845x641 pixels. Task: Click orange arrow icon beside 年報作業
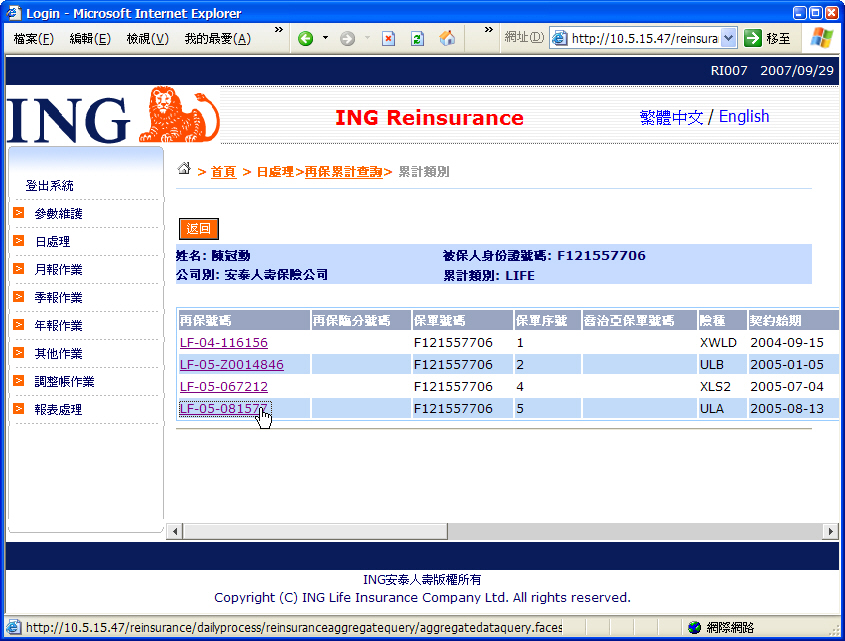(x=19, y=325)
